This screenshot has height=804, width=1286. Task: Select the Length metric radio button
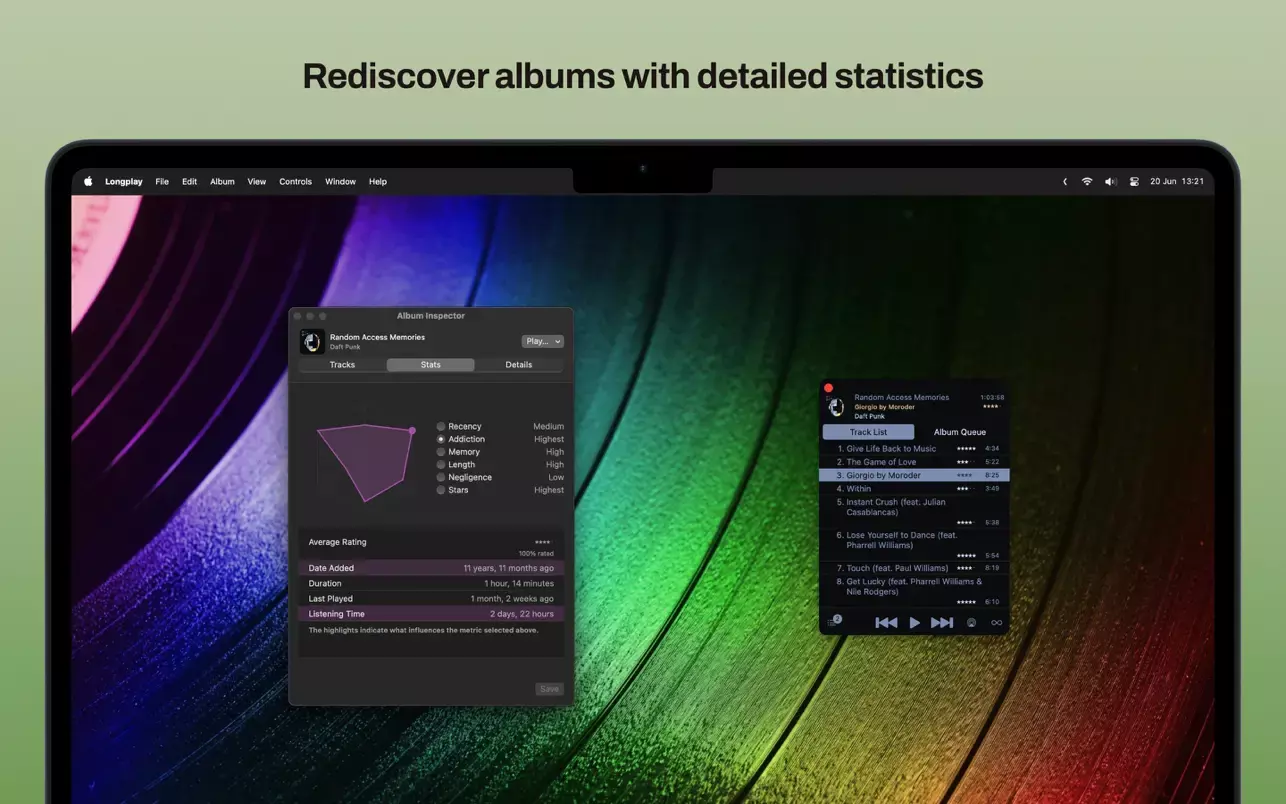click(441, 464)
